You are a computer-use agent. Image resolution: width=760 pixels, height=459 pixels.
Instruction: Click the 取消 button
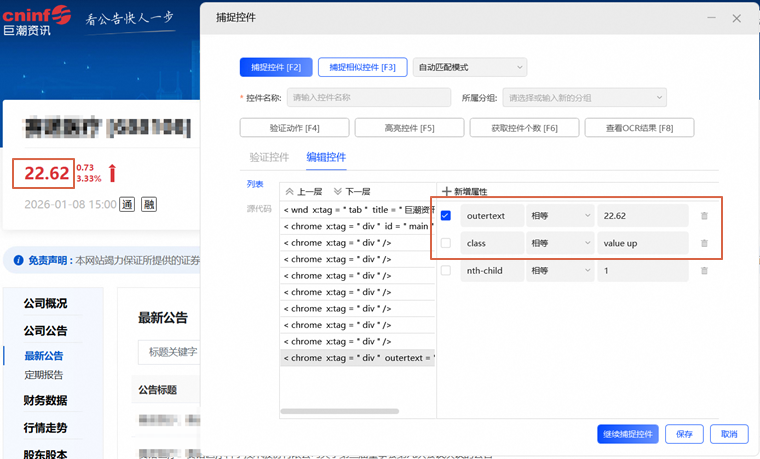click(x=729, y=434)
